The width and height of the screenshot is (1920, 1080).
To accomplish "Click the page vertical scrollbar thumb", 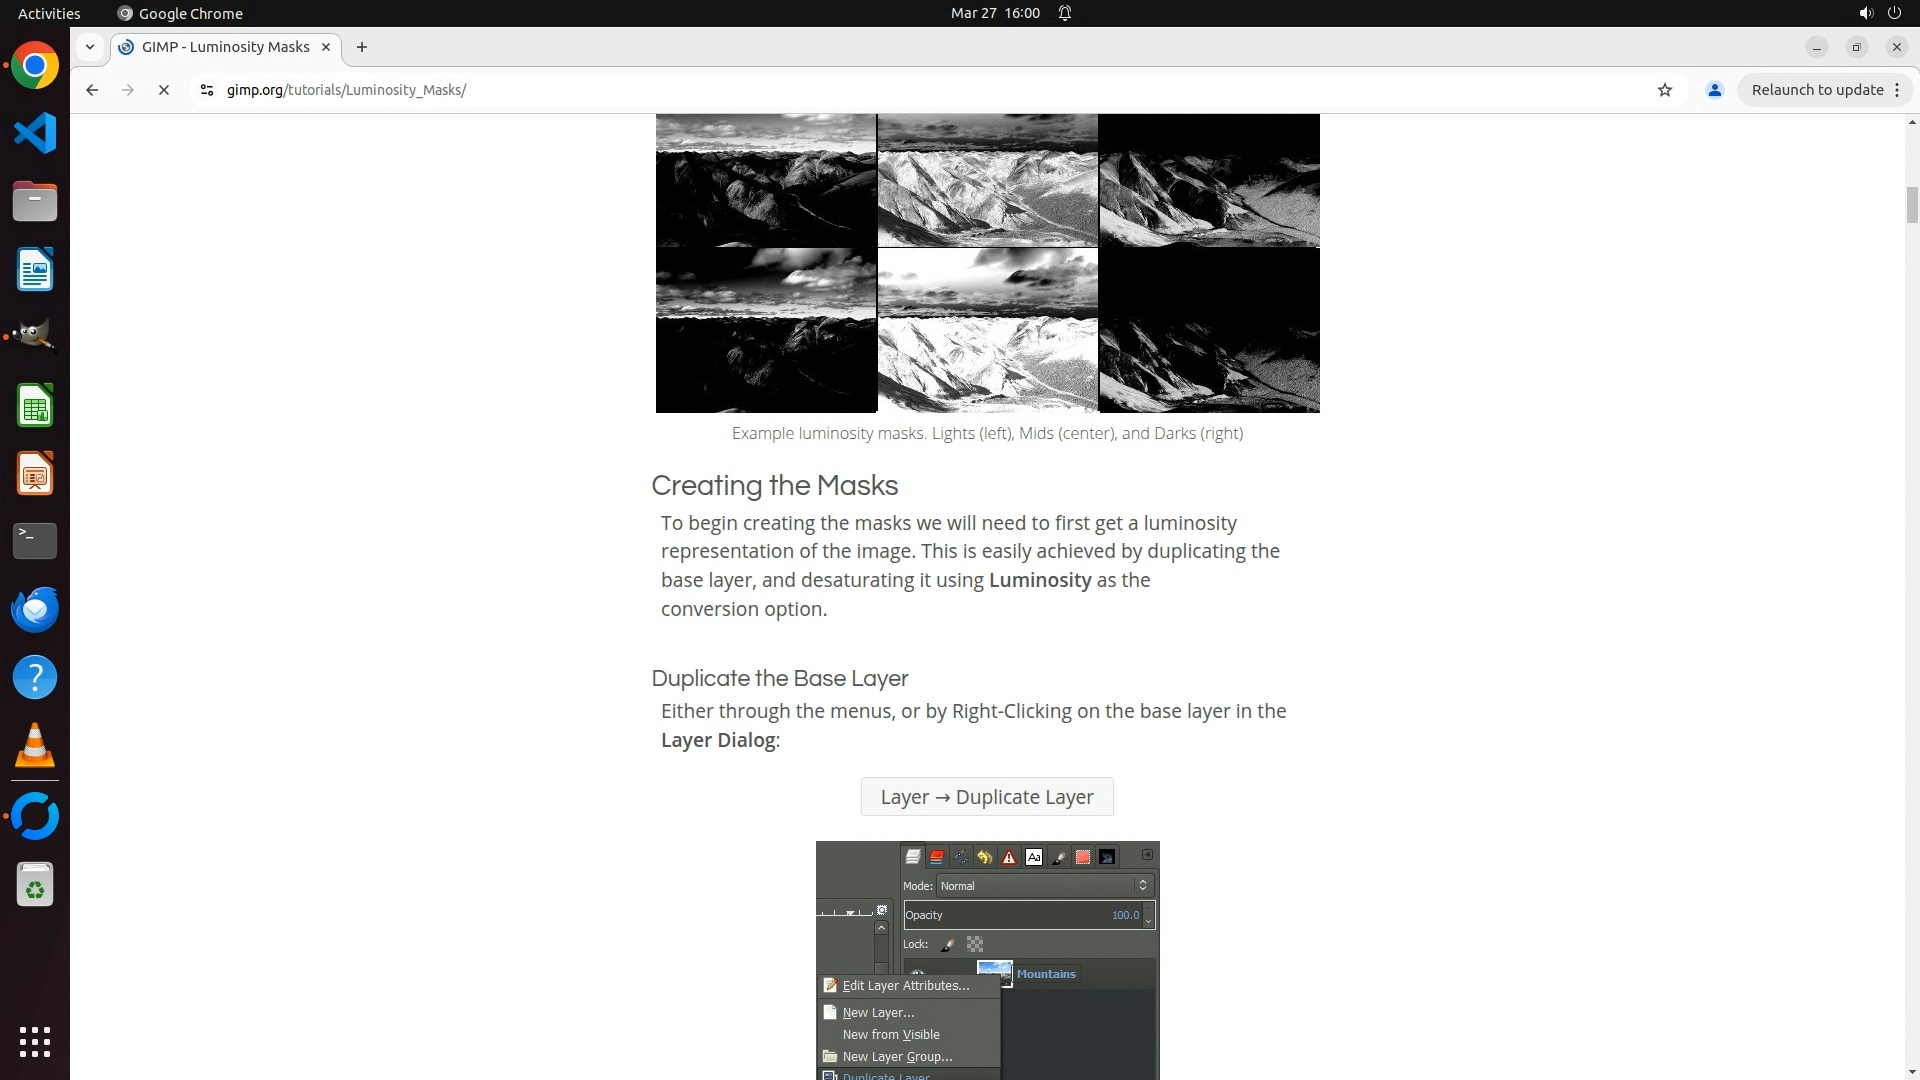I will click(x=1911, y=205).
